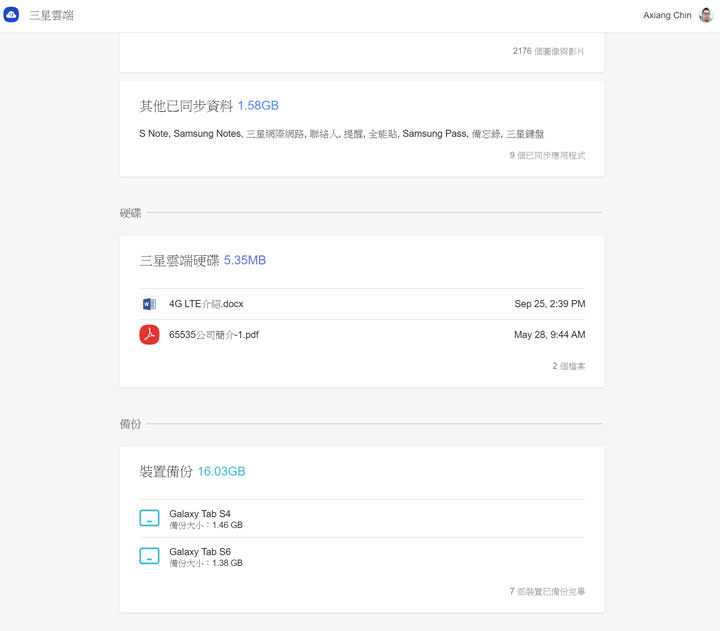720x631 pixels.
Task: Click the Axiang Chin account name
Action: click(x=668, y=16)
